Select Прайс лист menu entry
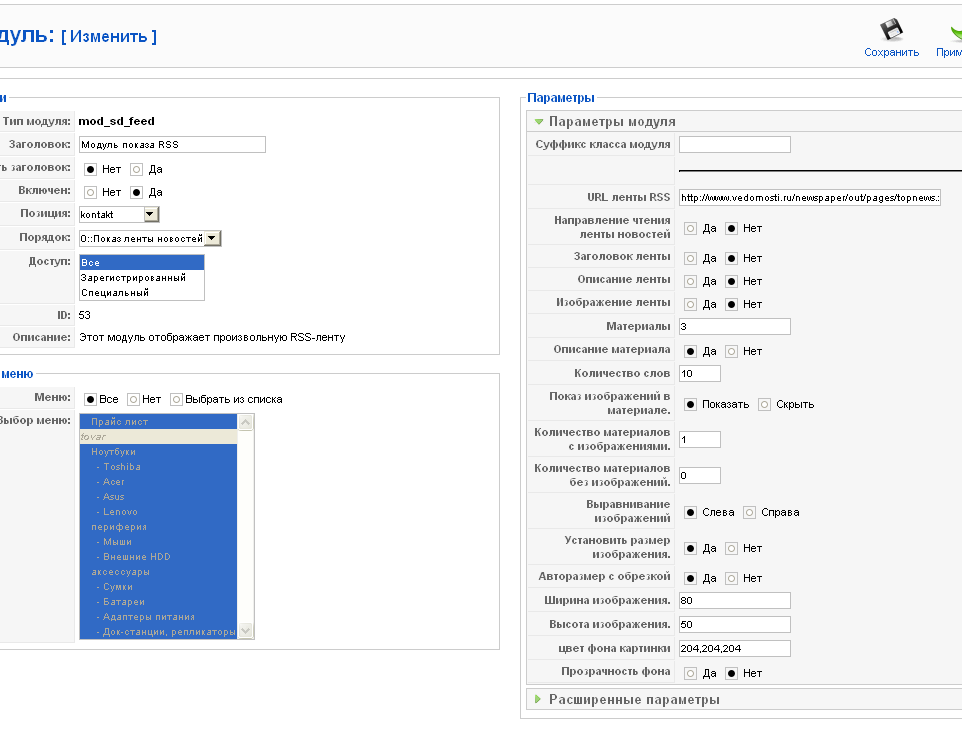Viewport: 962px width, 734px height. tap(158, 422)
